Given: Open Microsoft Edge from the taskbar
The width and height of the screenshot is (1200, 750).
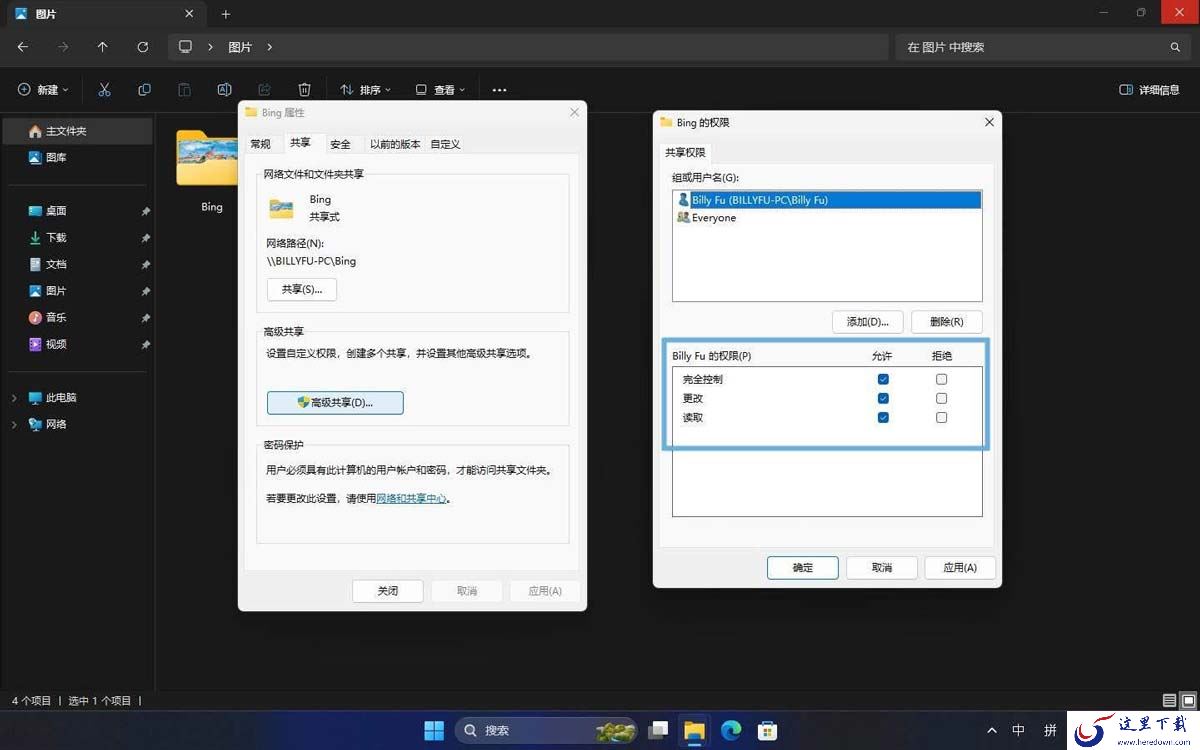Looking at the screenshot, I should tap(731, 731).
